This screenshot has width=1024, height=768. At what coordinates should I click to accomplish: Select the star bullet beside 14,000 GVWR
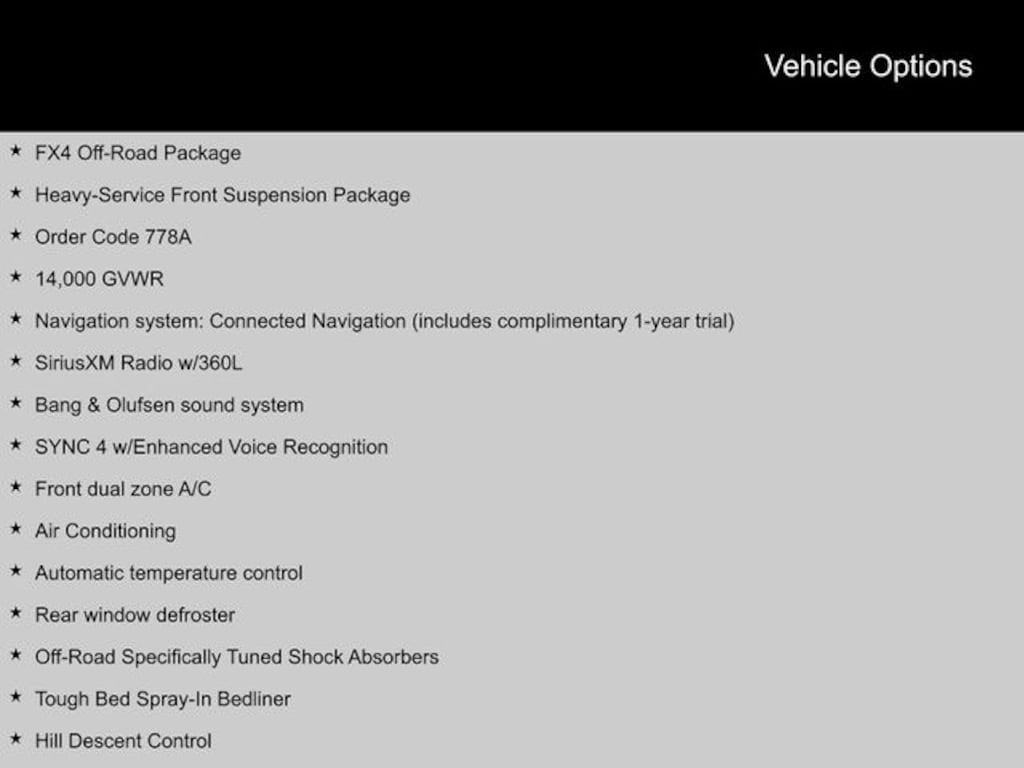click(15, 278)
